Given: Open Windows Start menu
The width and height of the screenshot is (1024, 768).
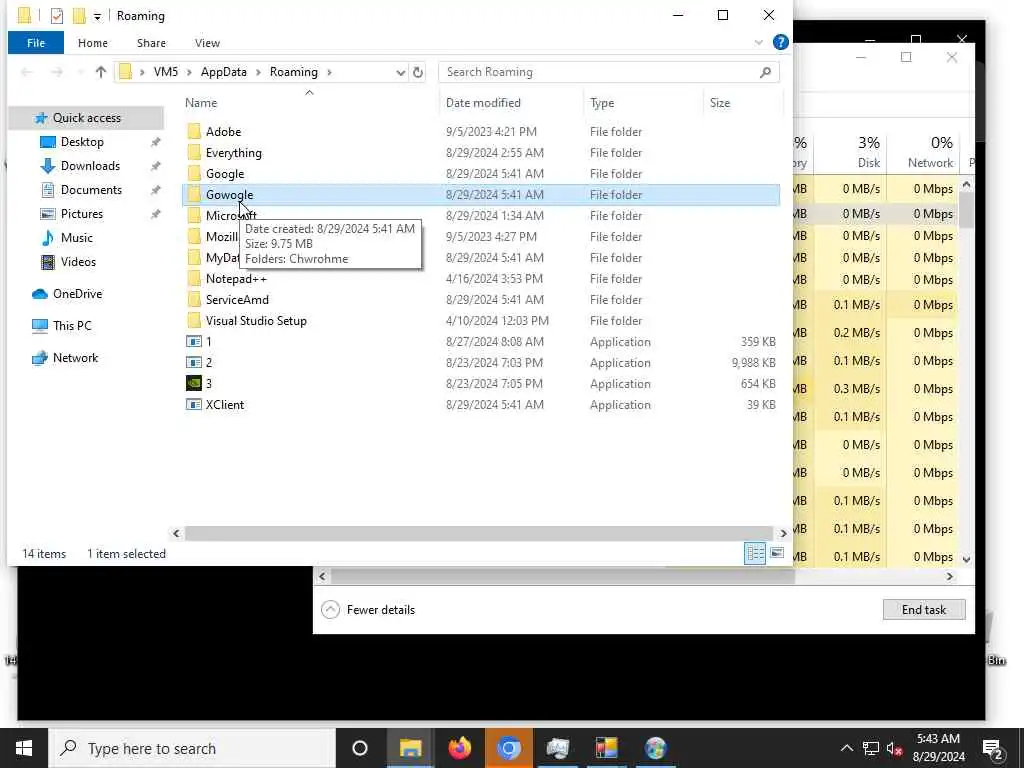Looking at the screenshot, I should click(24, 748).
